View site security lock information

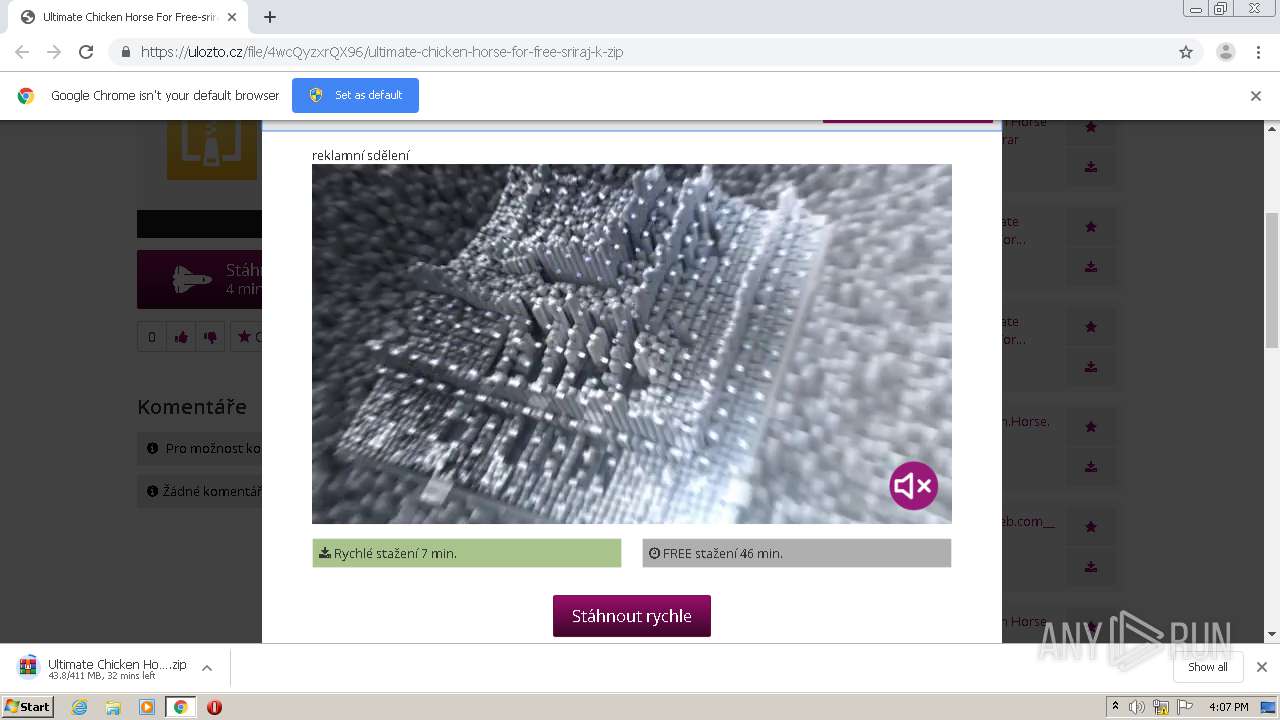125,52
